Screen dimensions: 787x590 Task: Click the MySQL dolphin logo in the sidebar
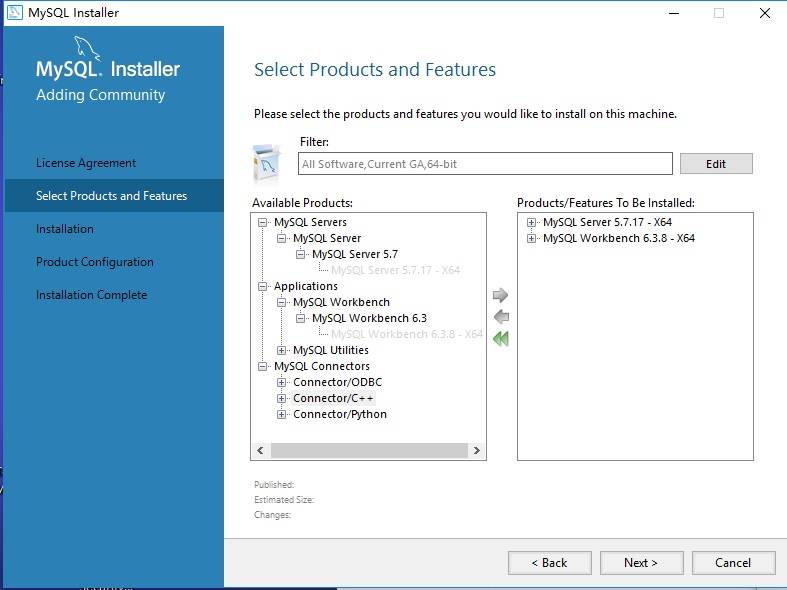(x=87, y=48)
